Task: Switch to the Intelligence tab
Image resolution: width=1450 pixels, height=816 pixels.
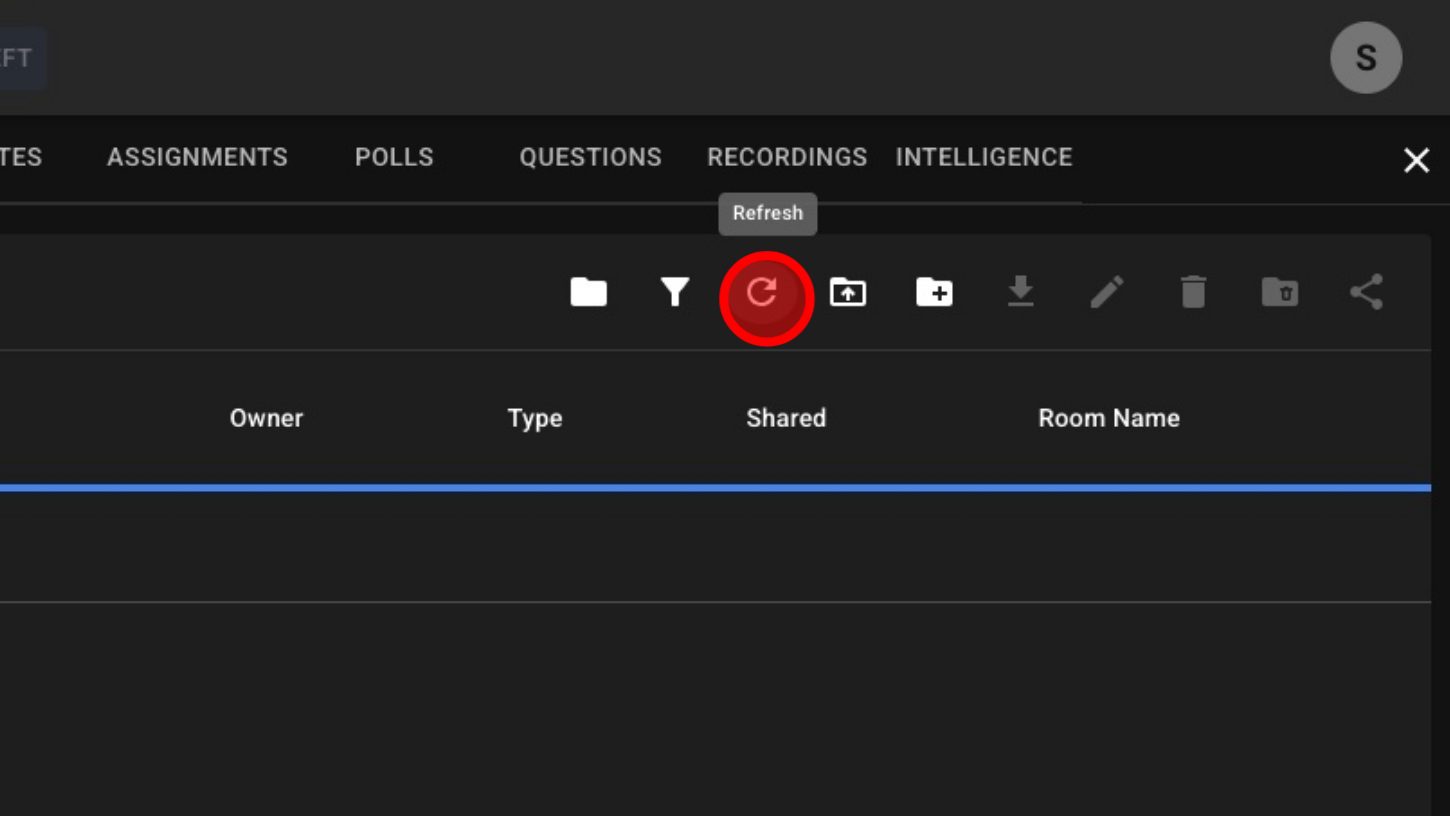Action: point(983,157)
